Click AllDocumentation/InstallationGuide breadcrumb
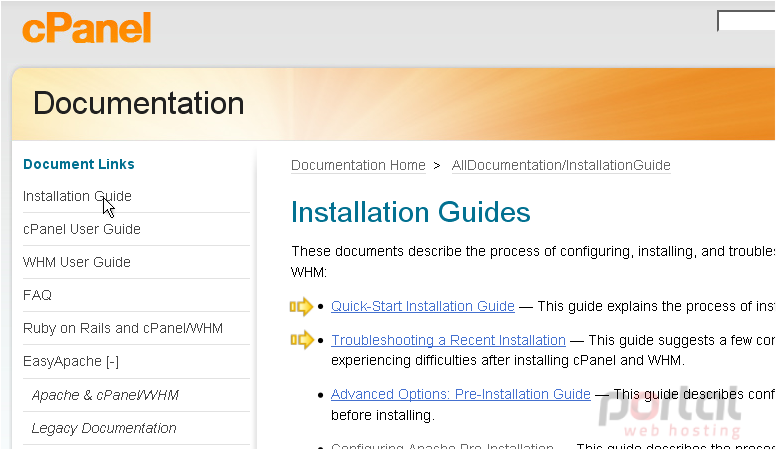 click(x=561, y=165)
